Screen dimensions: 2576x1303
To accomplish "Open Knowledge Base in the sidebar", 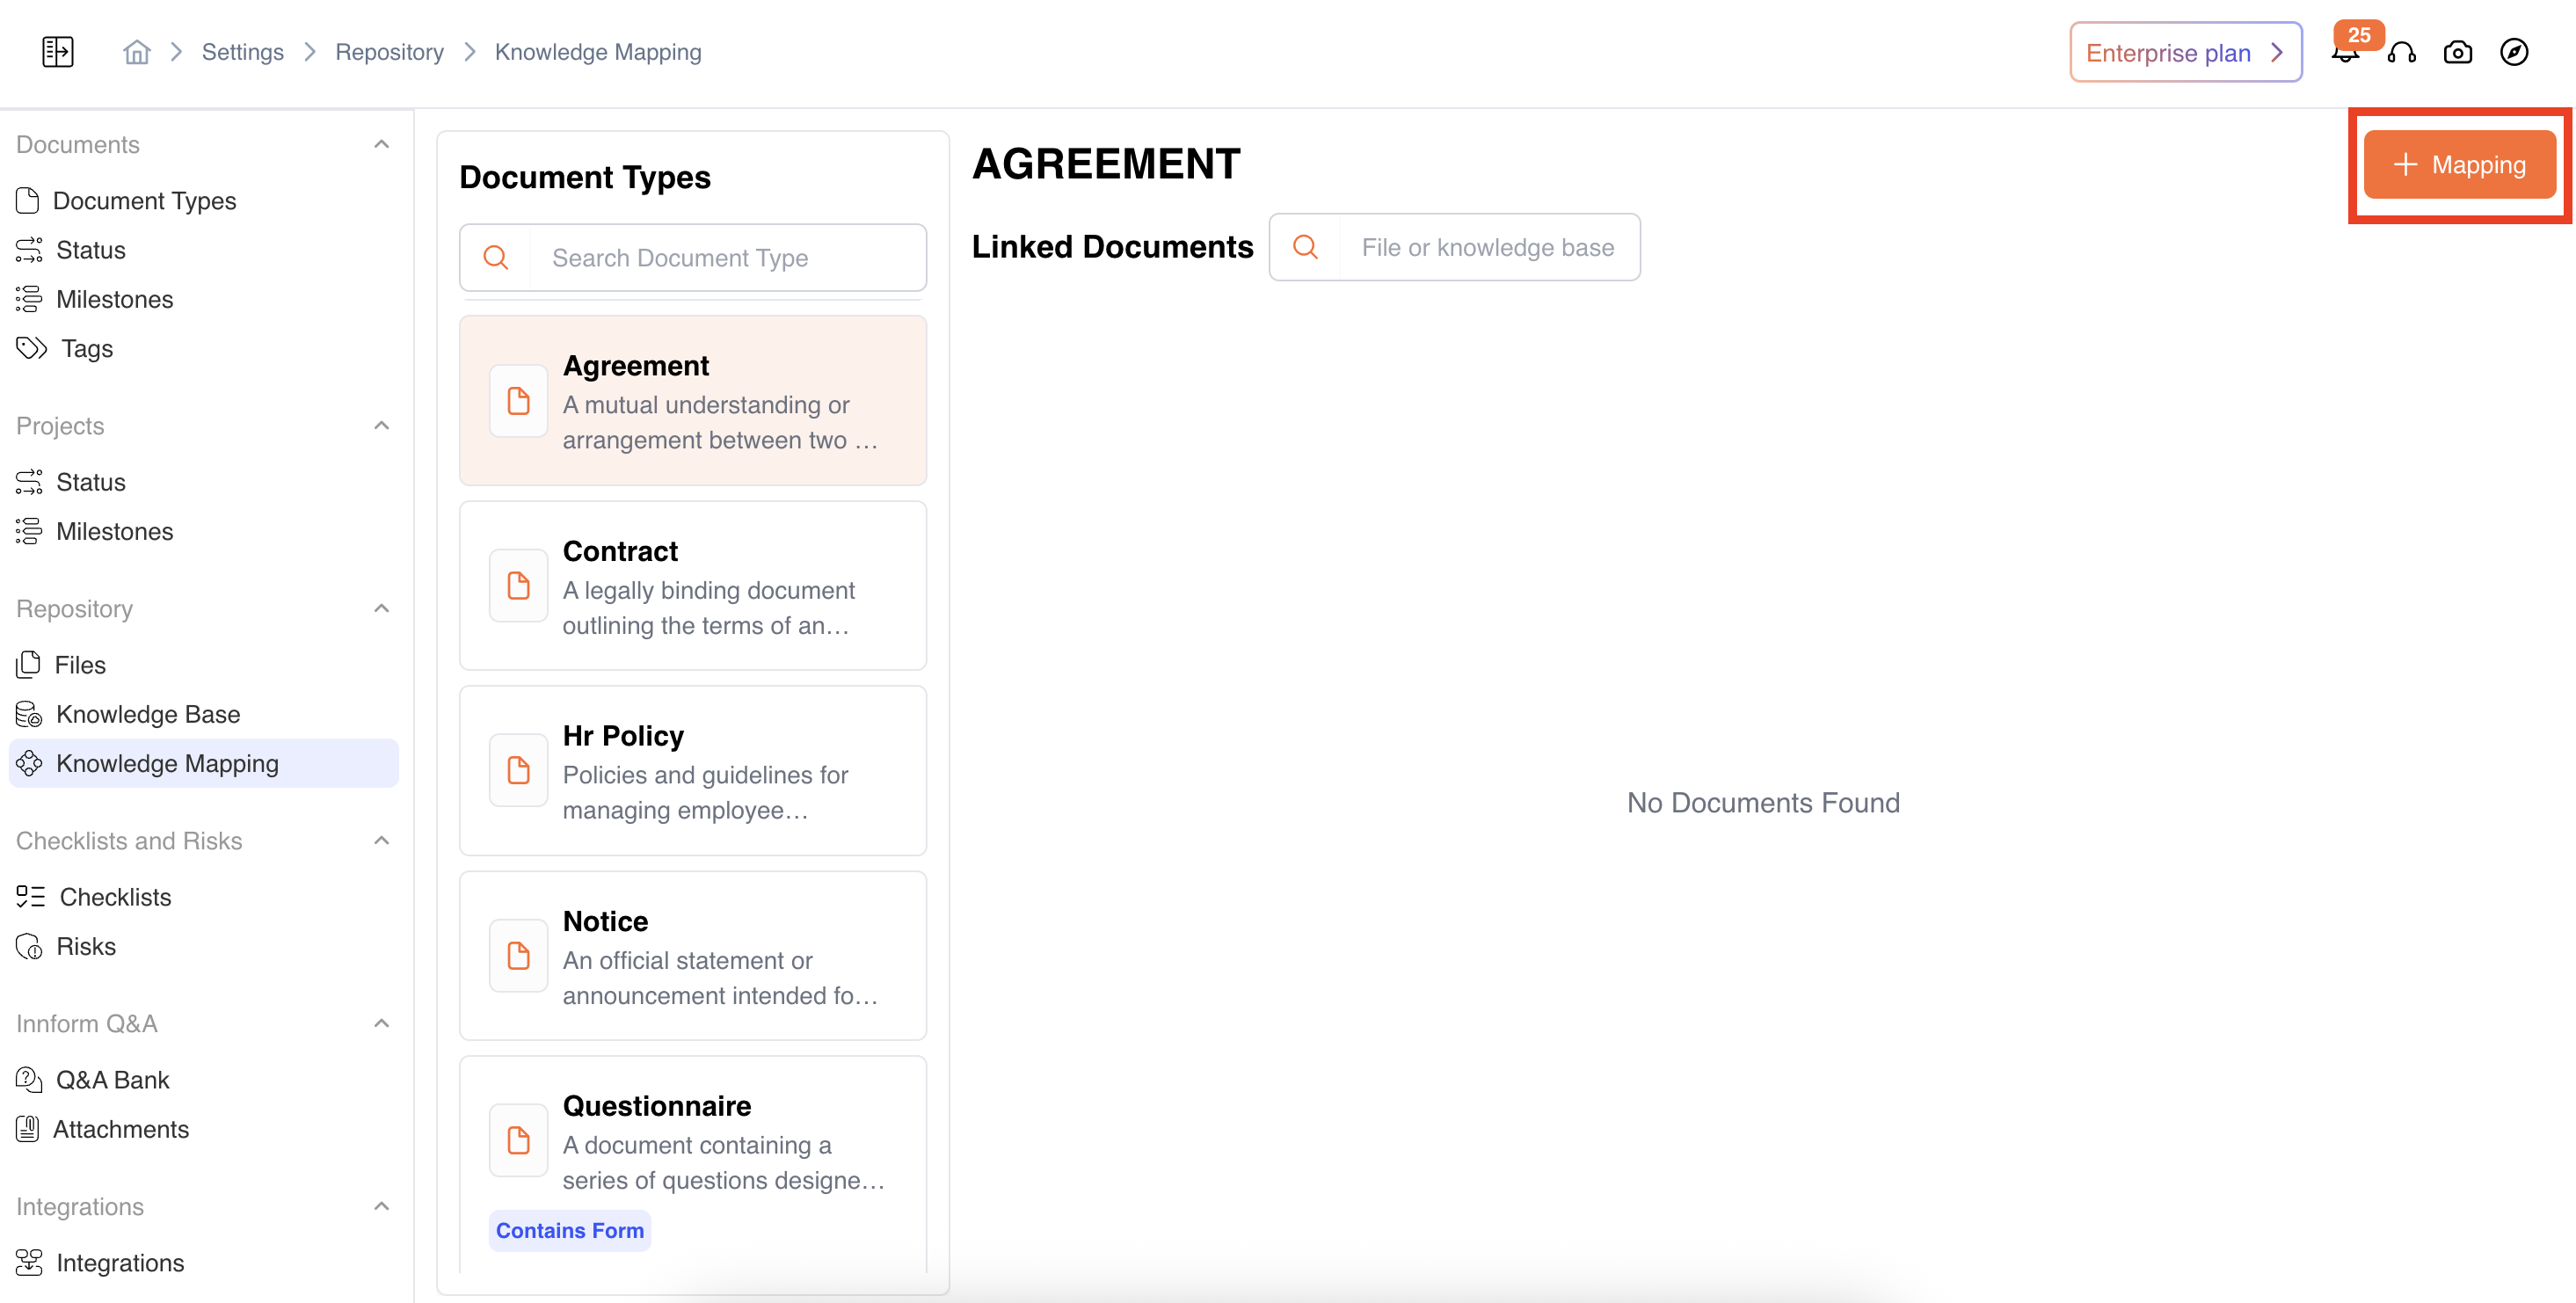I will (148, 714).
